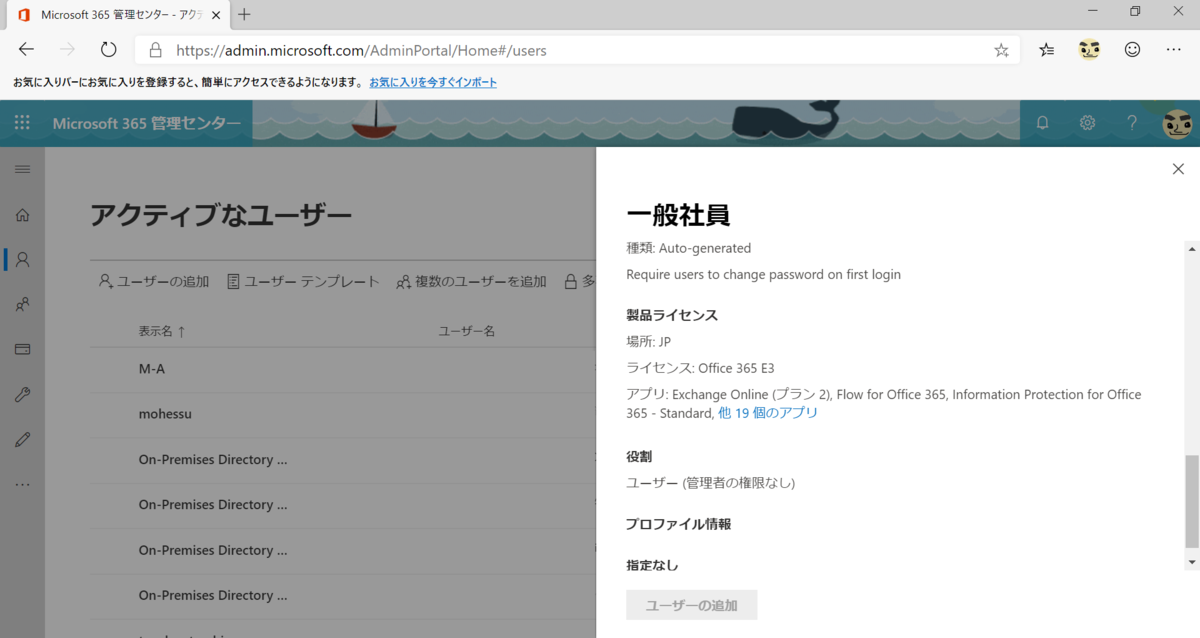1200x638 pixels.
Task: Open the app launcher waffle icon
Action: coord(22,123)
